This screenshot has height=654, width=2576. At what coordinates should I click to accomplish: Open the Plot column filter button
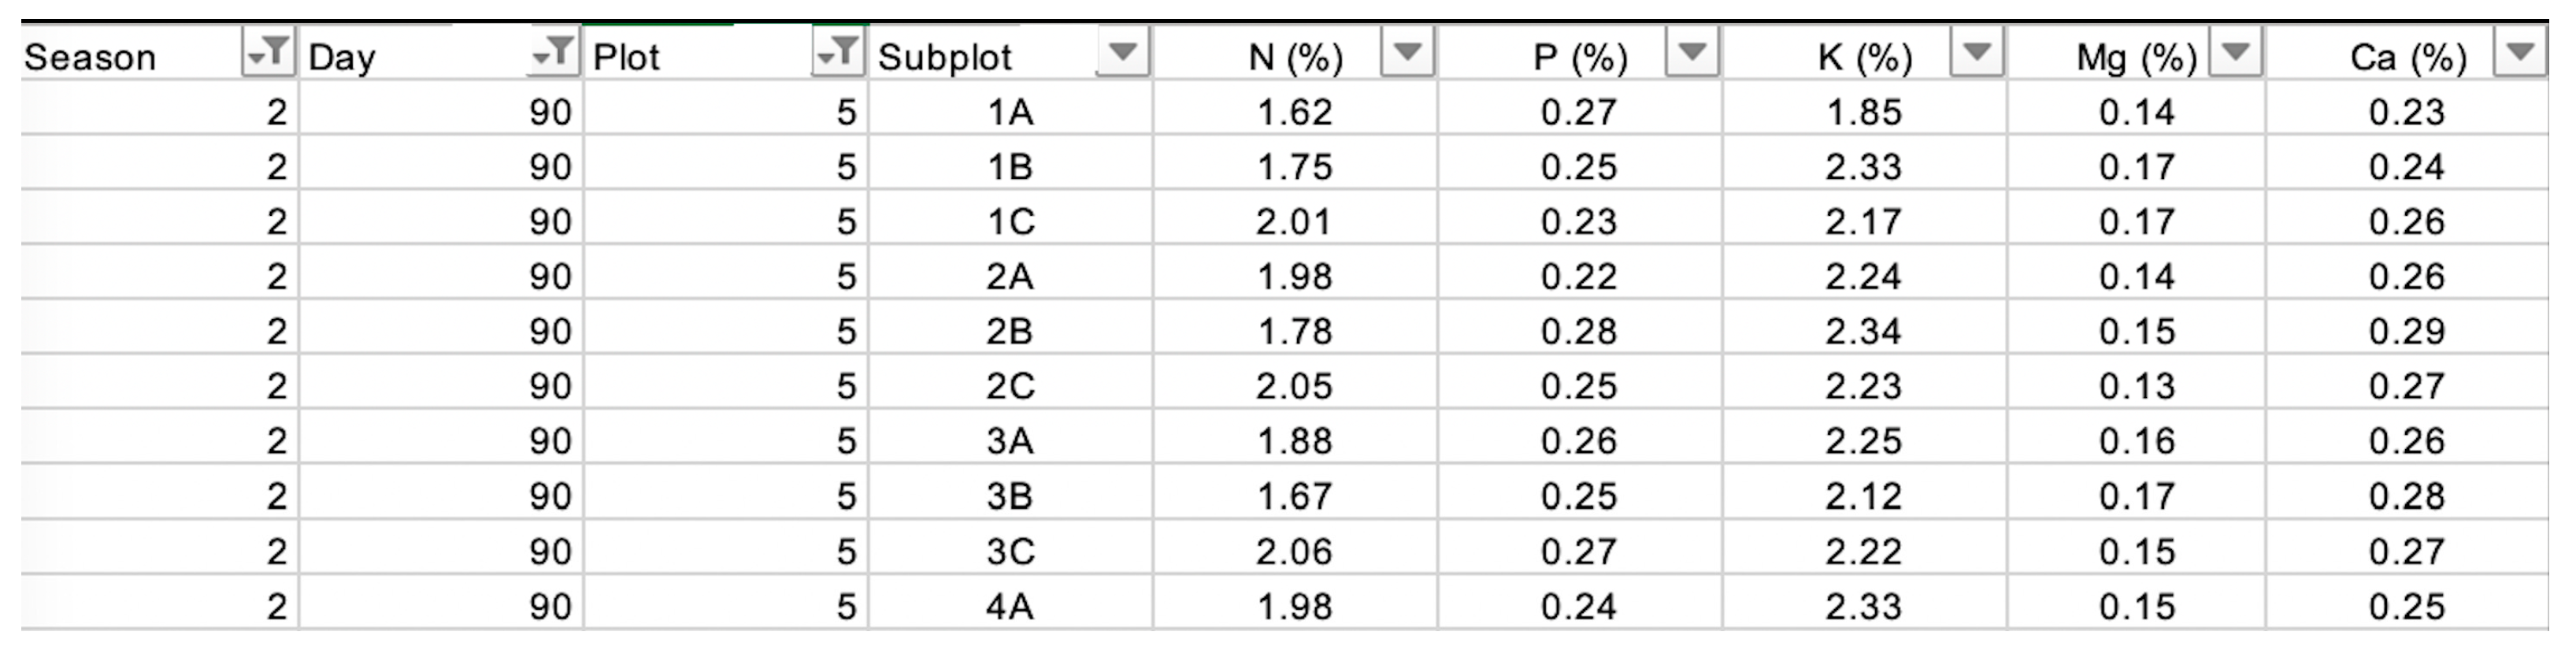point(837,52)
